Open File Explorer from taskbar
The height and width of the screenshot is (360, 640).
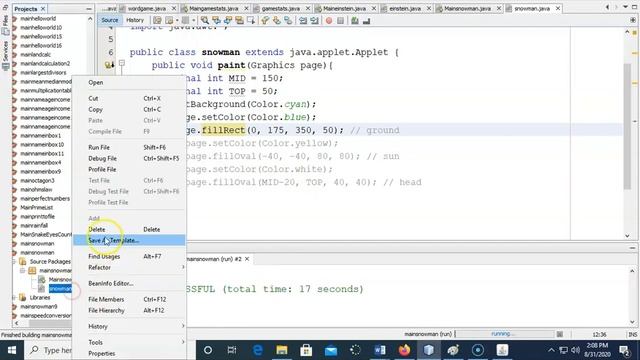click(x=282, y=350)
